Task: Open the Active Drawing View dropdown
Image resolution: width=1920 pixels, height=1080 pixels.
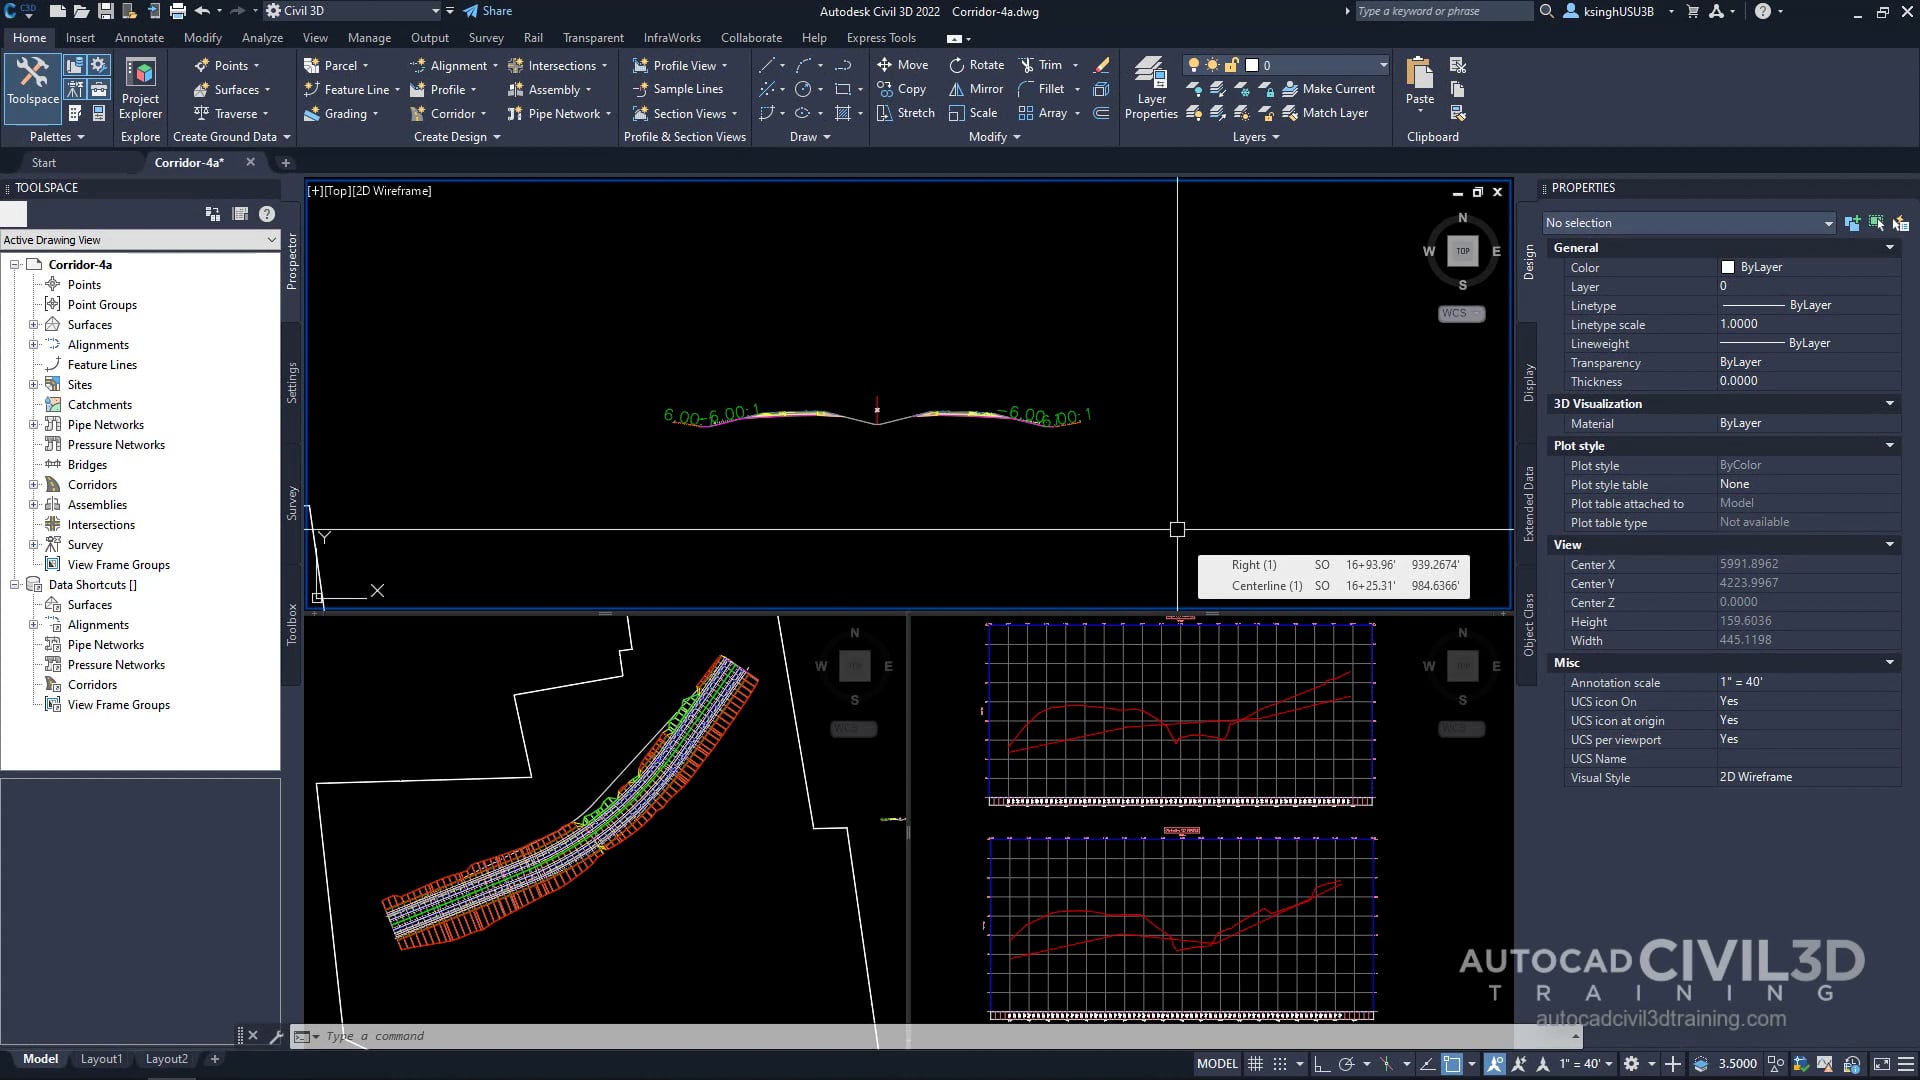Action: 270,240
